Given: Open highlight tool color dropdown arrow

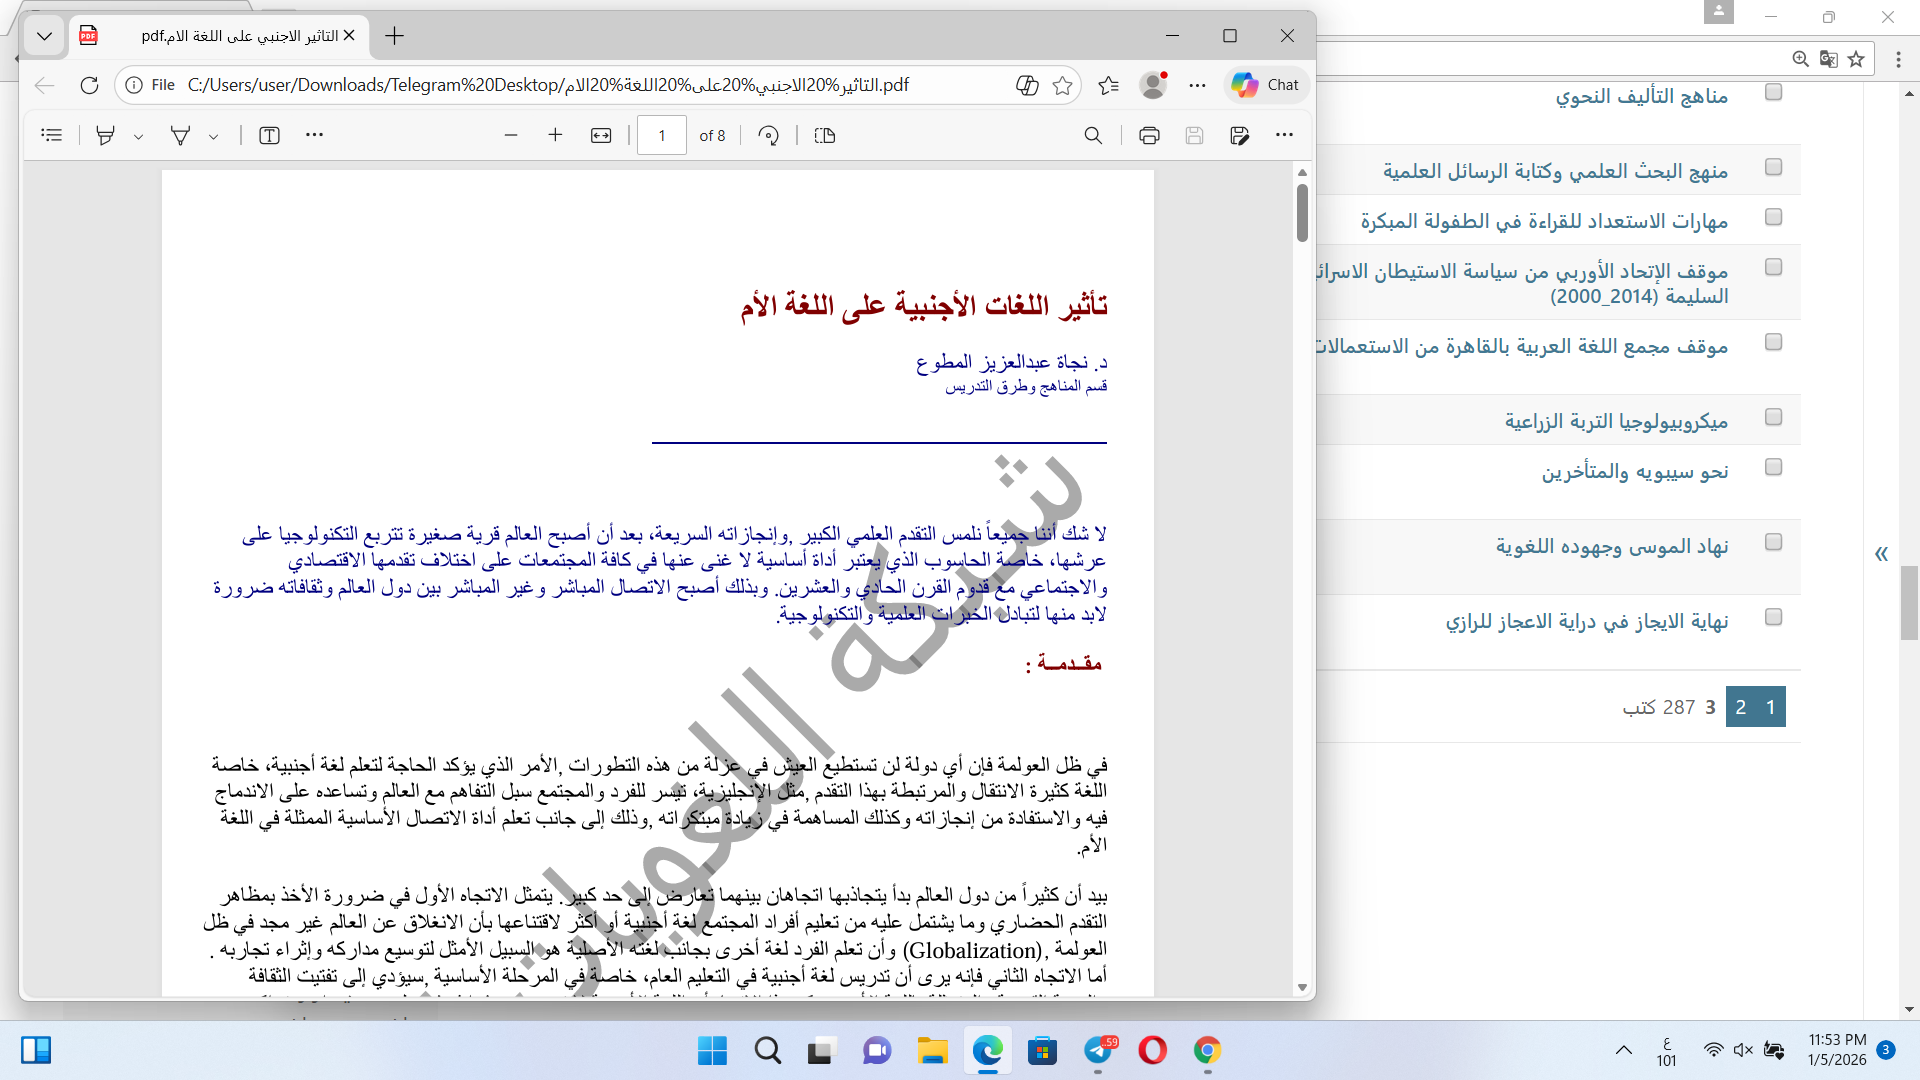Looking at the screenshot, I should [138, 136].
